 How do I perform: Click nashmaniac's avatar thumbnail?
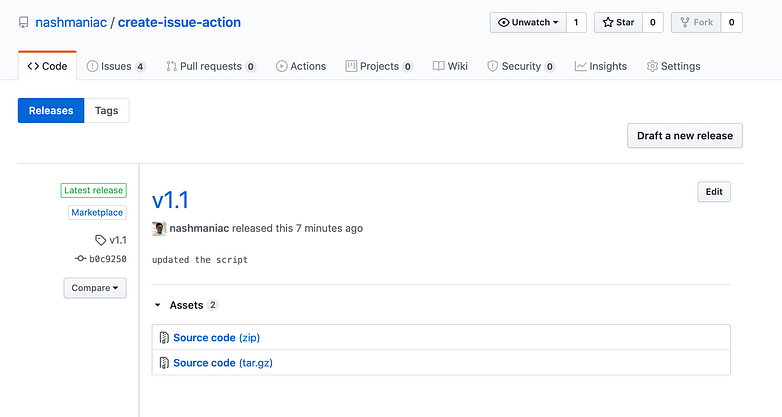[159, 228]
